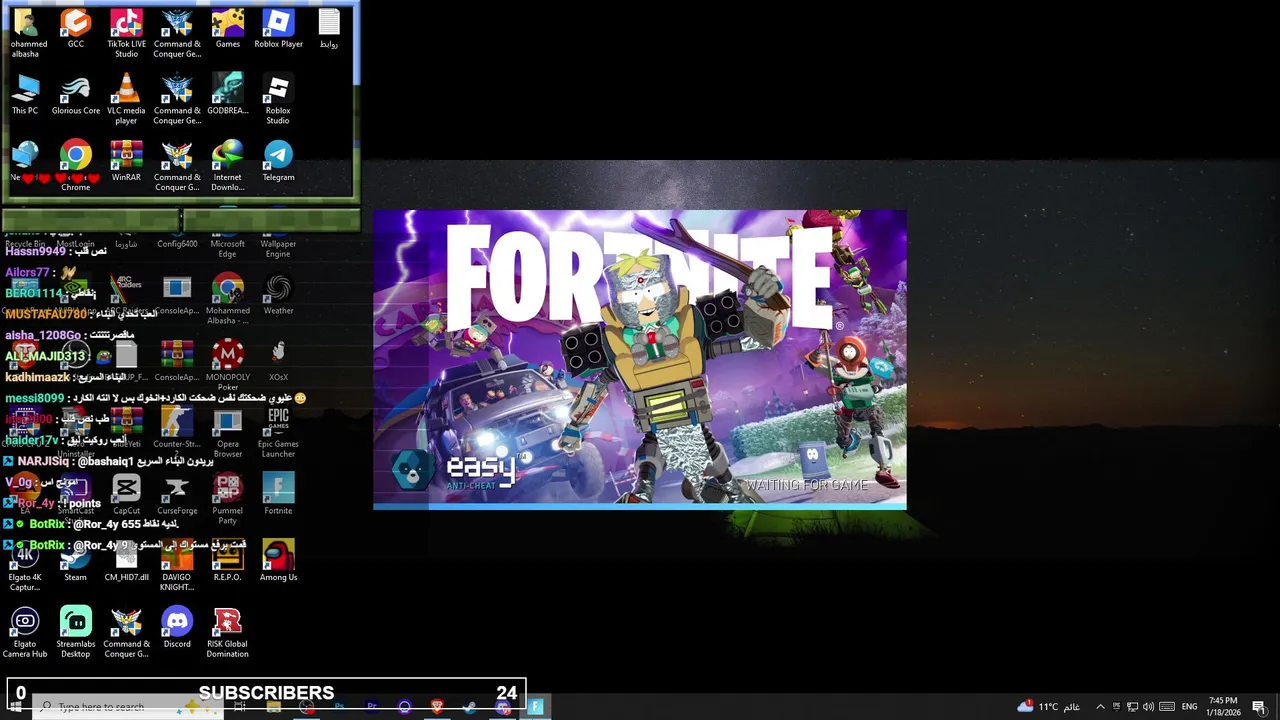Open network status tray icon
Screen dimensions: 1280x720
tap(1132, 707)
